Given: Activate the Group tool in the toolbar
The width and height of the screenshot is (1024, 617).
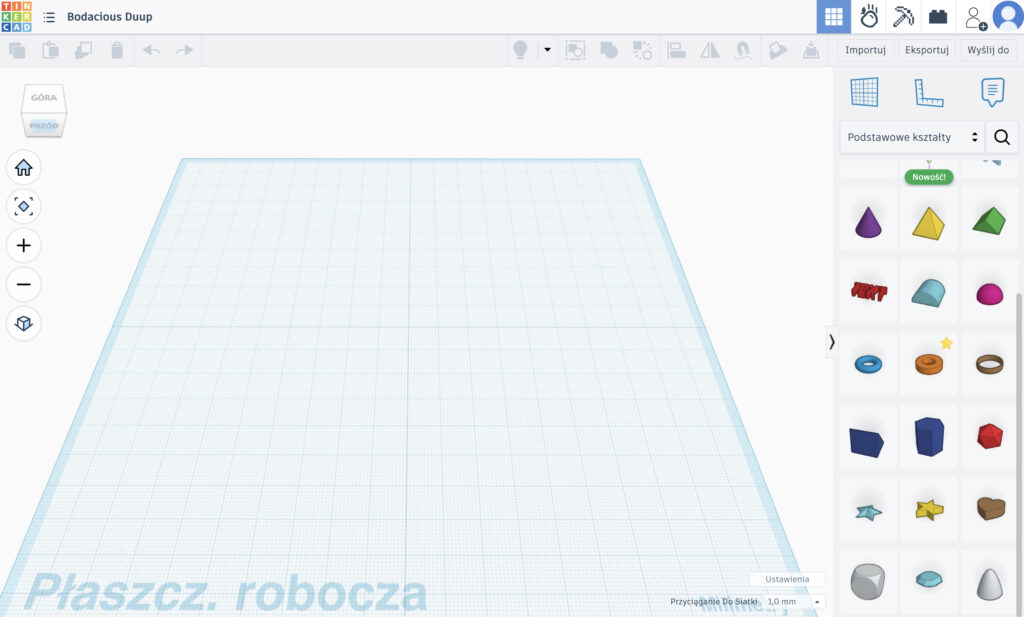Looking at the screenshot, I should pyautogui.click(x=609, y=49).
